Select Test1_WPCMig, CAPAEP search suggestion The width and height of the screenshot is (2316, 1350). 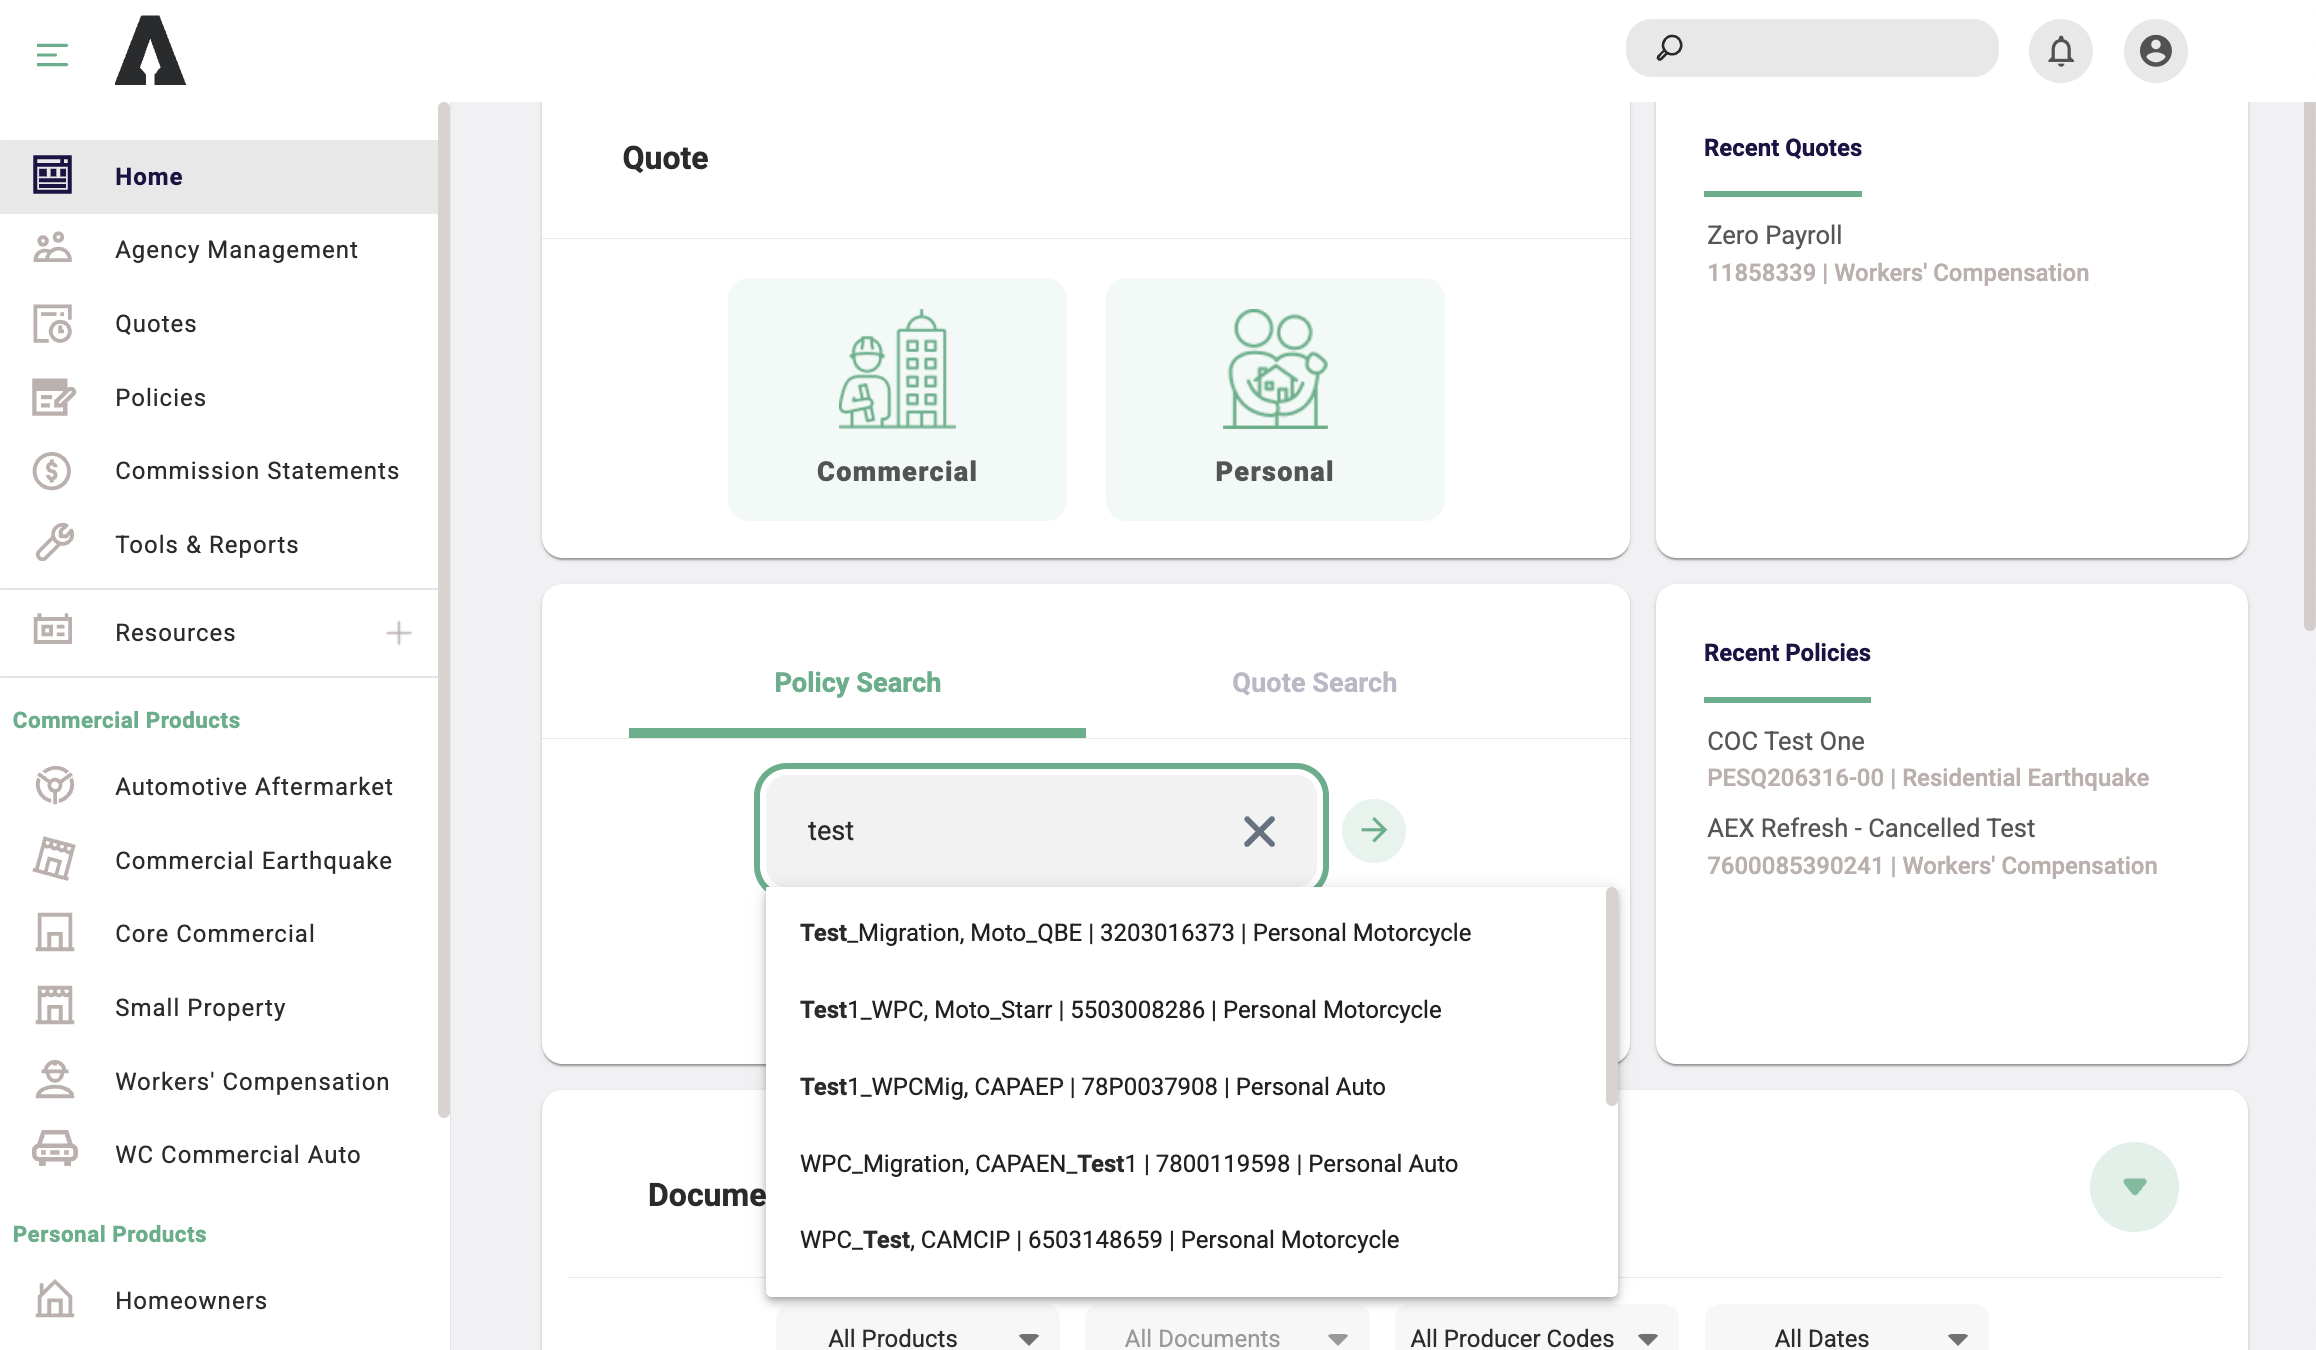[1092, 1087]
